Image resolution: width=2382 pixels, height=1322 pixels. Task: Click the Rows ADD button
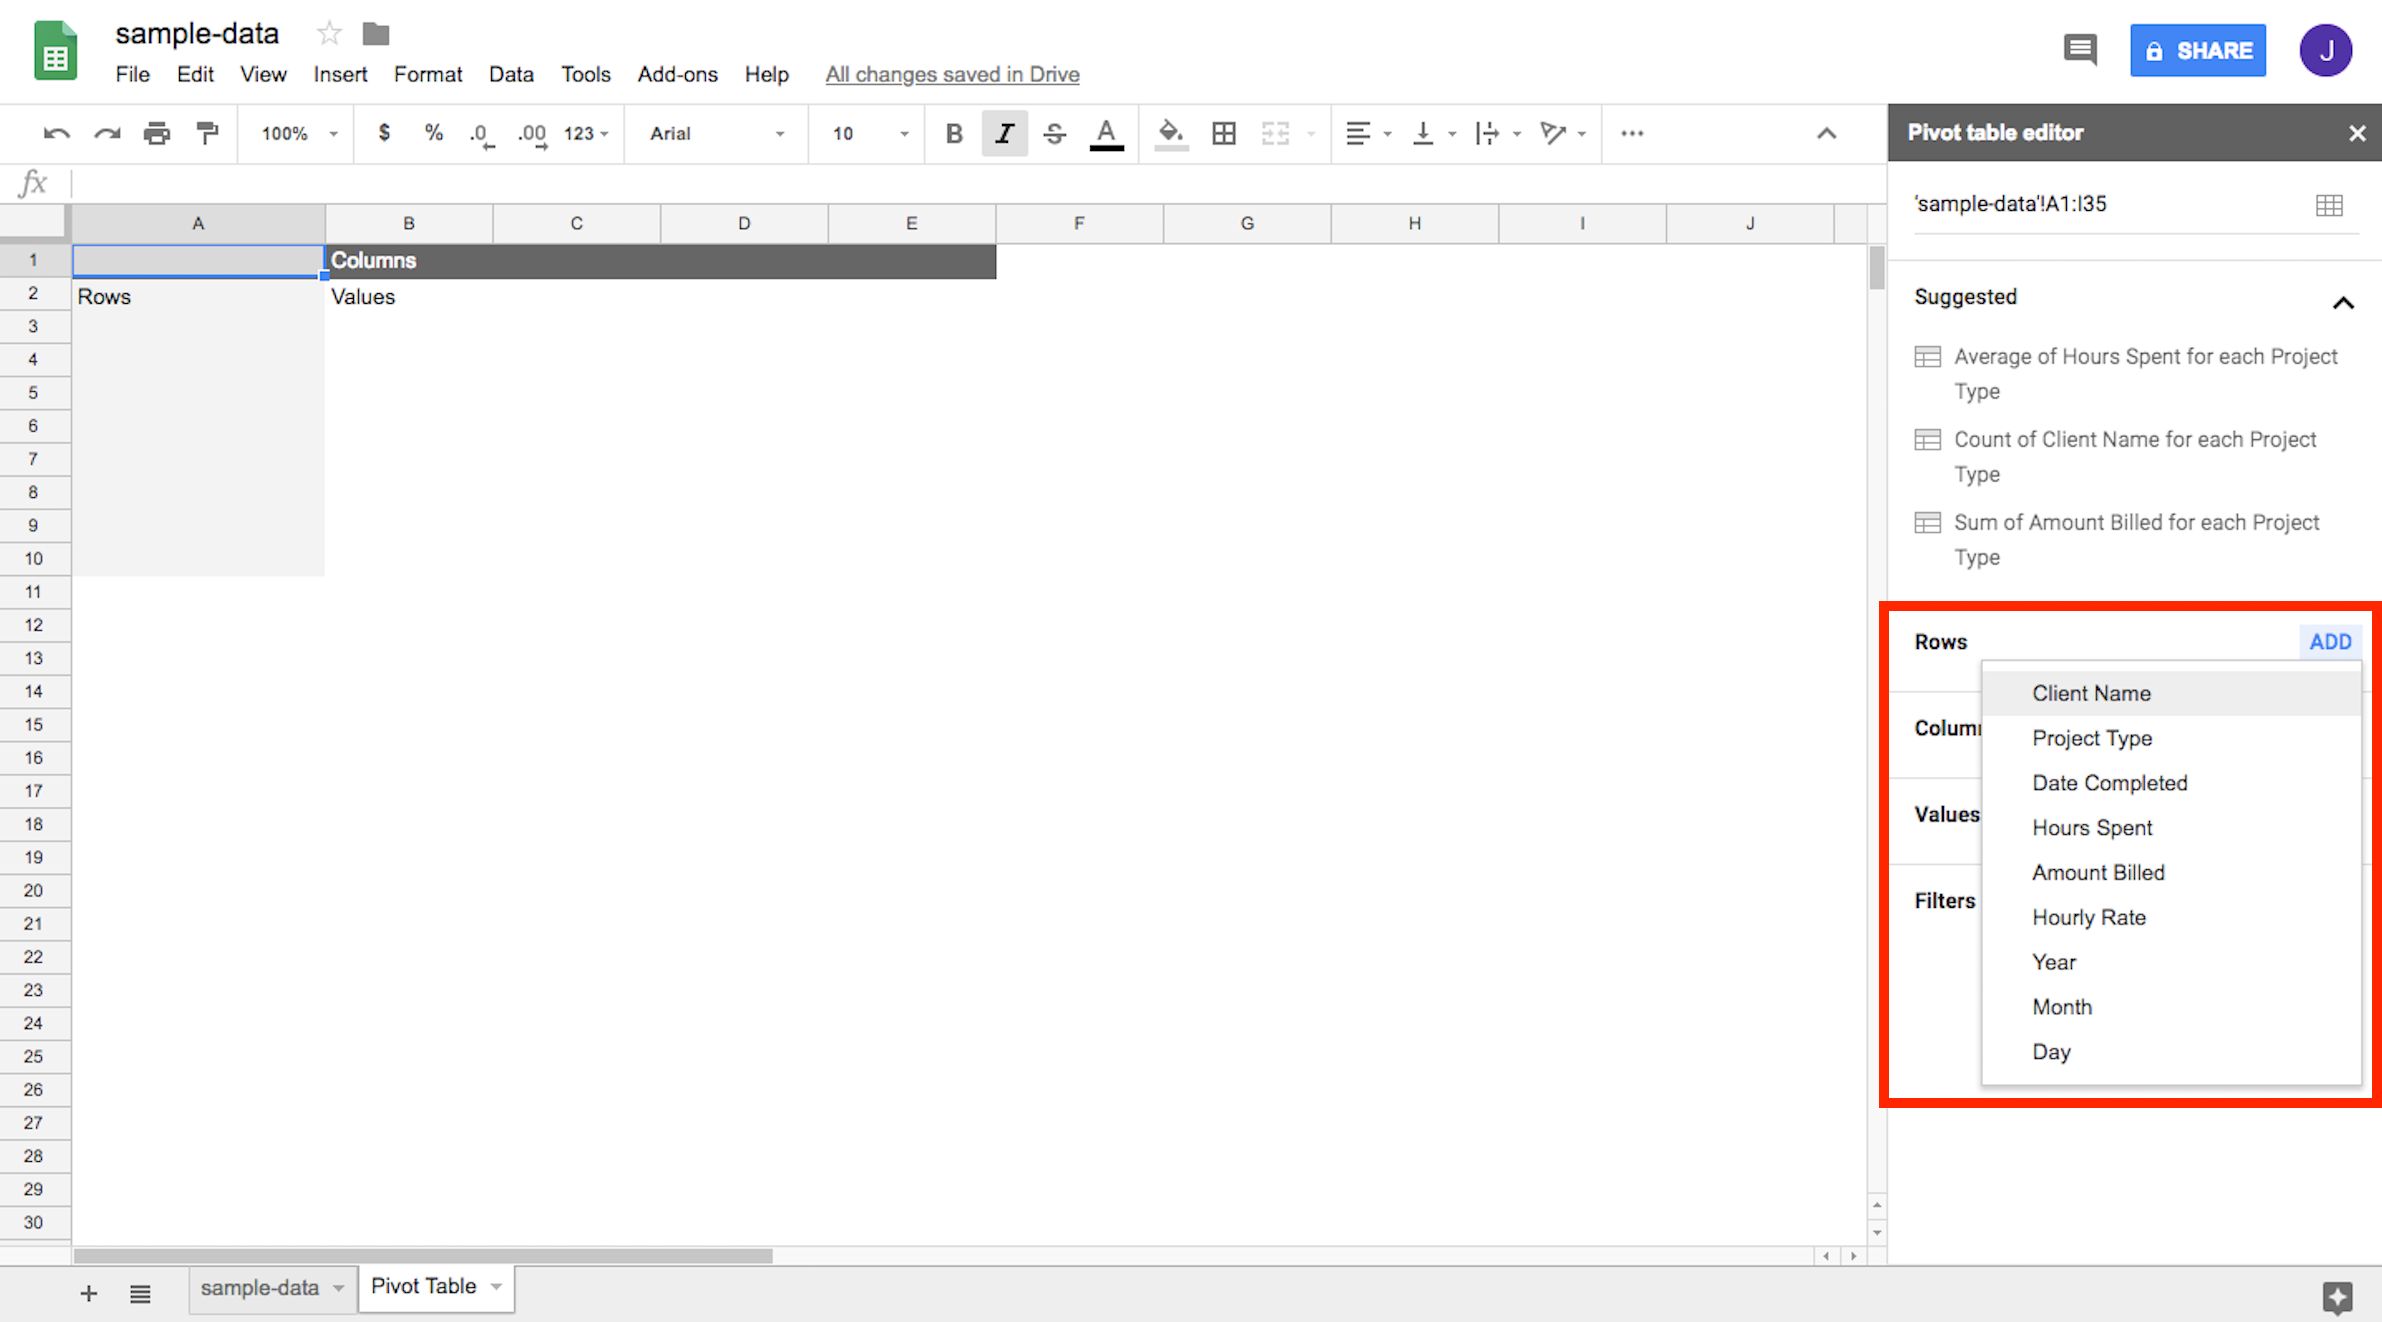(2329, 642)
